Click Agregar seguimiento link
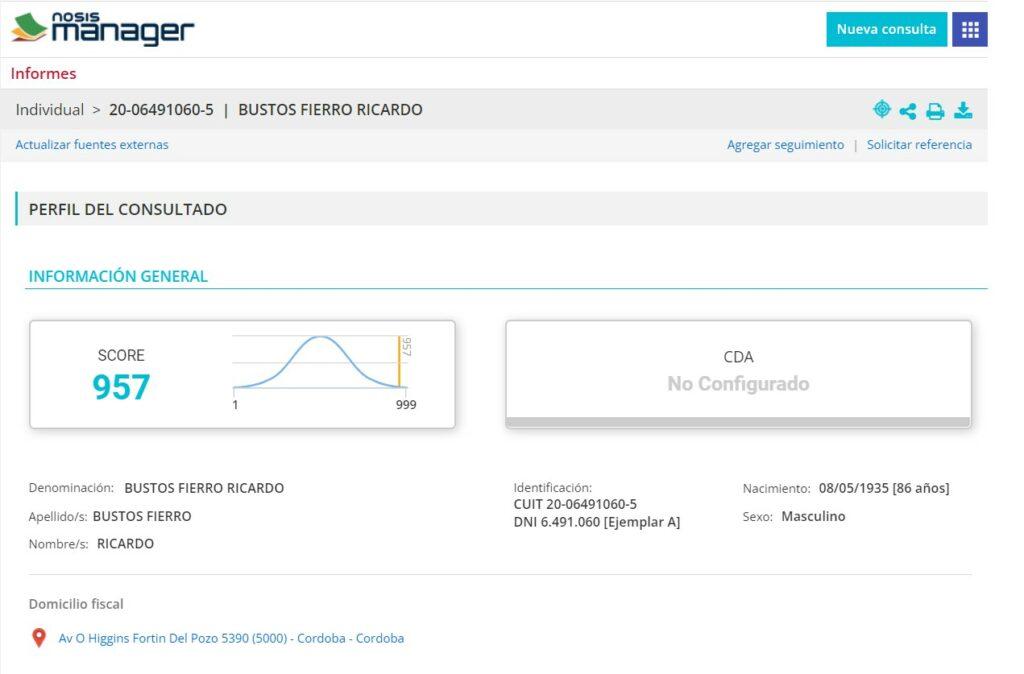 [785, 145]
